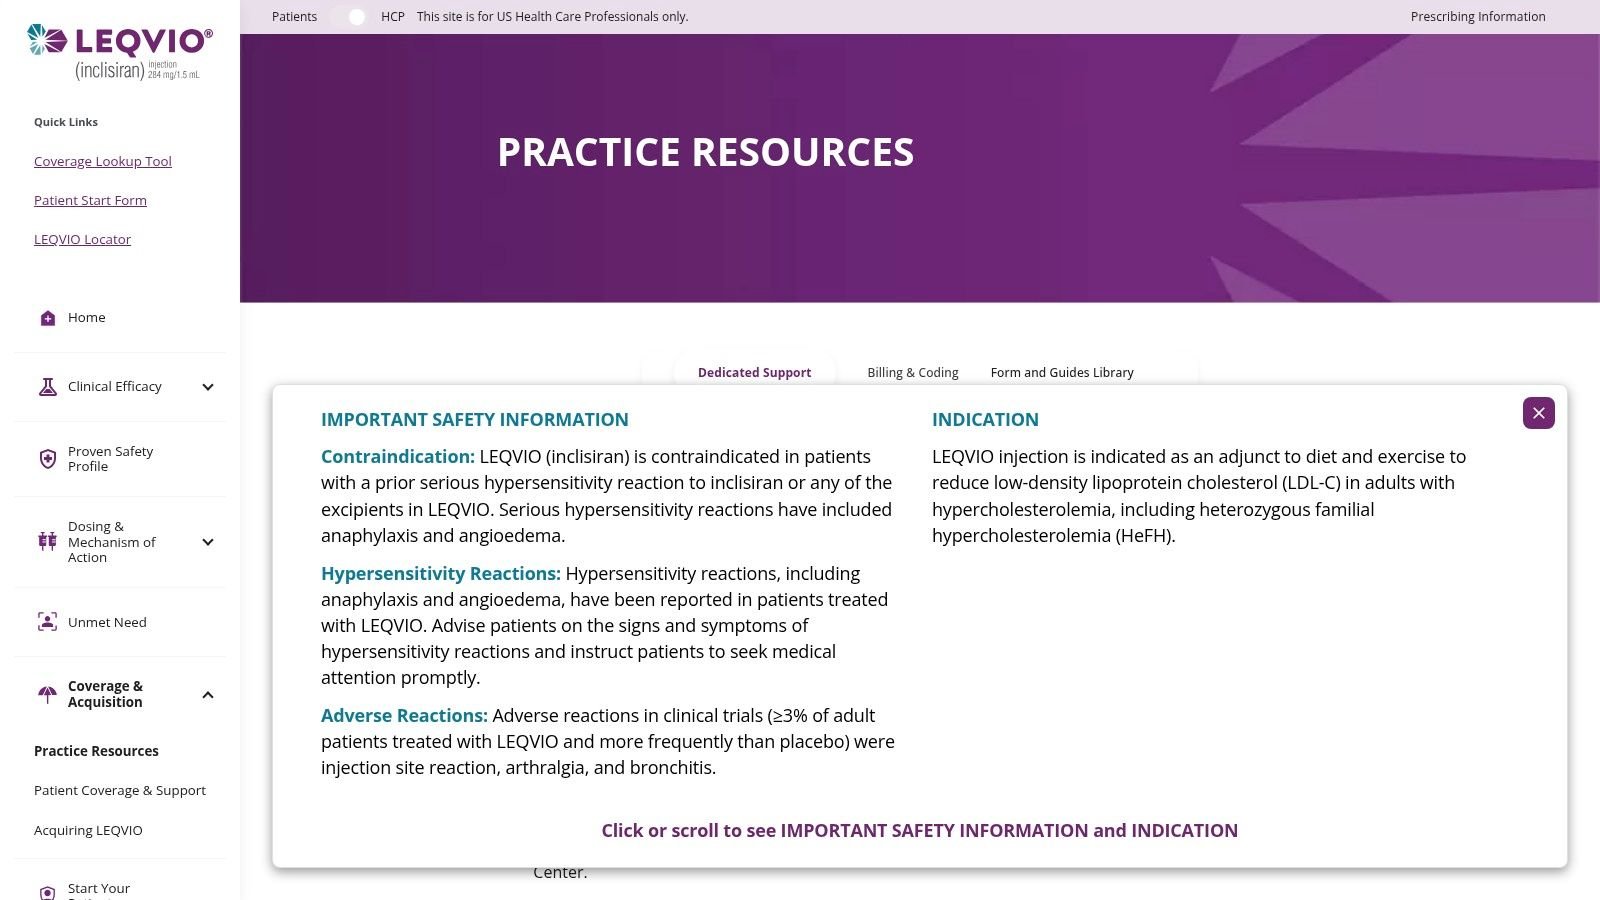Screen dimensions: 1600x900
Task: Open the Coverage Lookup Tool link
Action: coord(103,161)
